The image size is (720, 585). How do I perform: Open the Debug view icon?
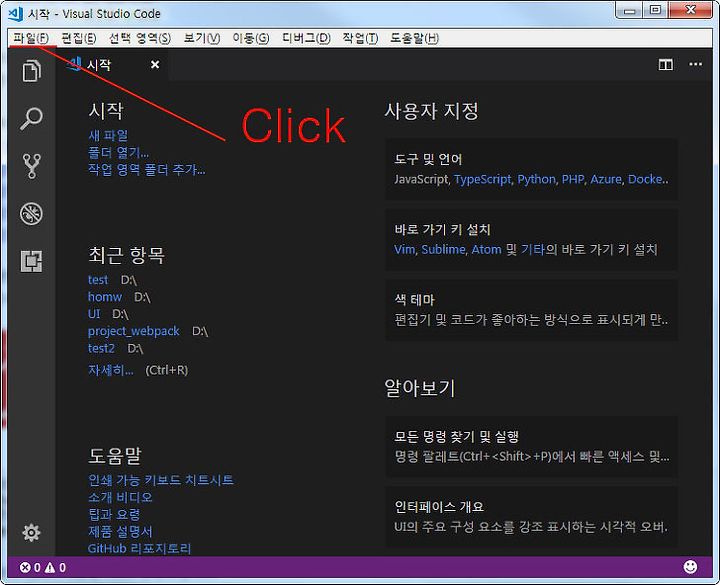[31, 214]
